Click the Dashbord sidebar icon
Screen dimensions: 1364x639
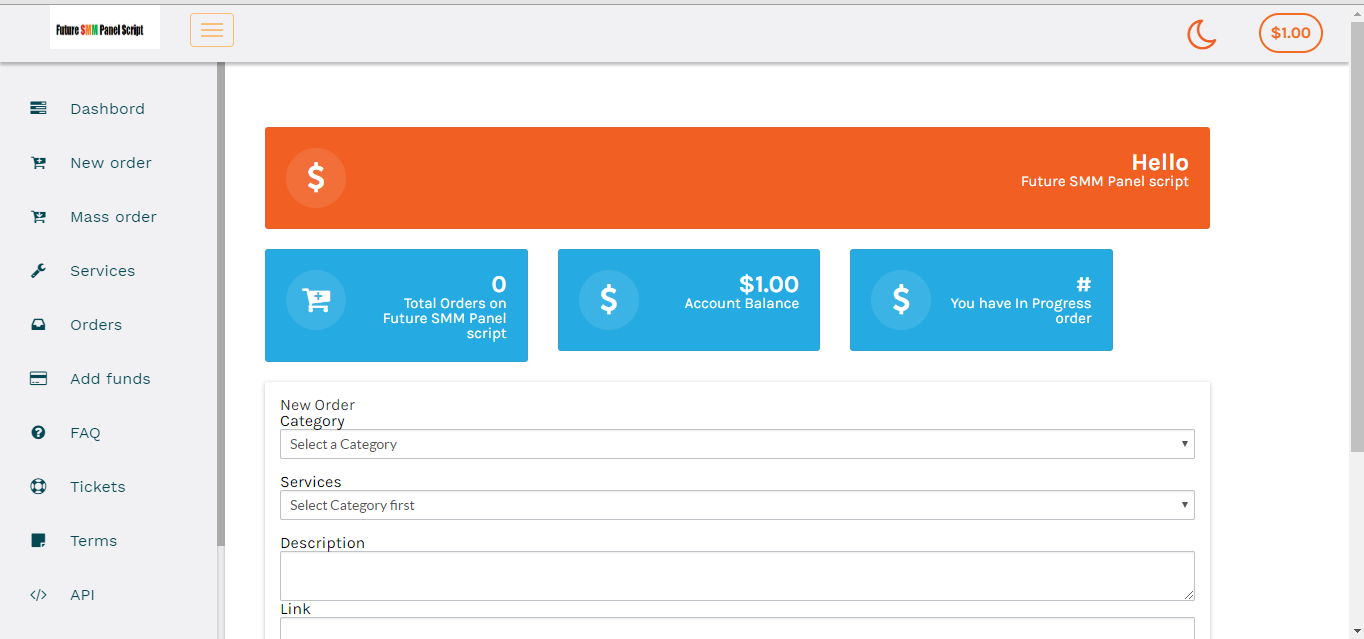tap(38, 108)
